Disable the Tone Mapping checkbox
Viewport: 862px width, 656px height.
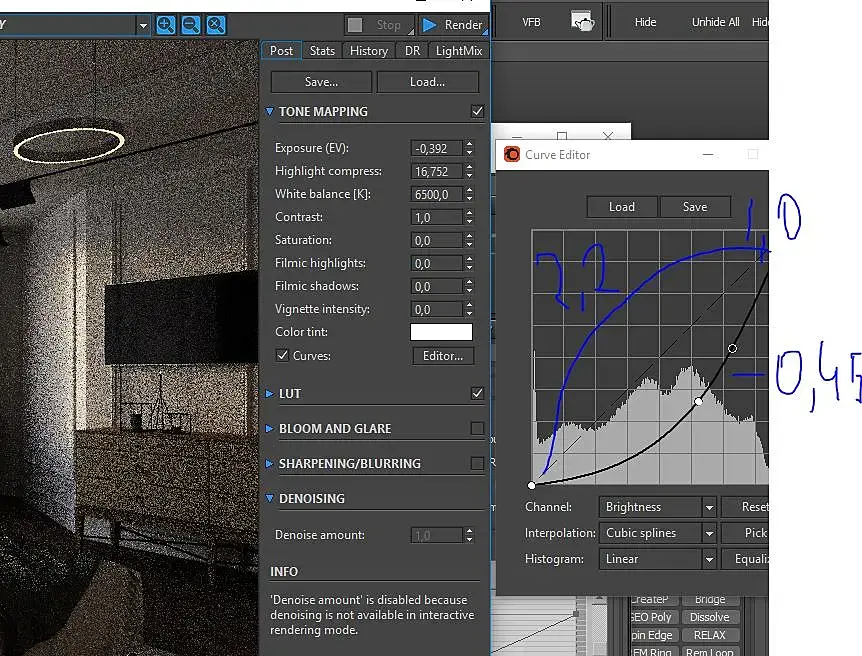477,111
